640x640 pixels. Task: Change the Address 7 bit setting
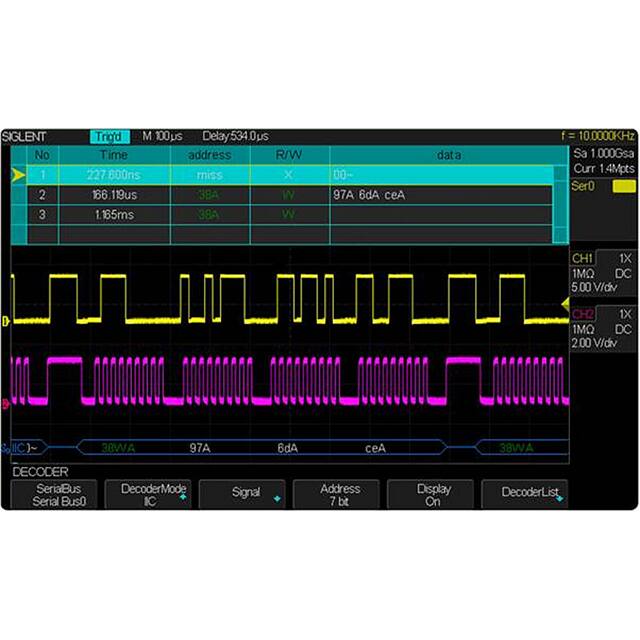(x=336, y=494)
